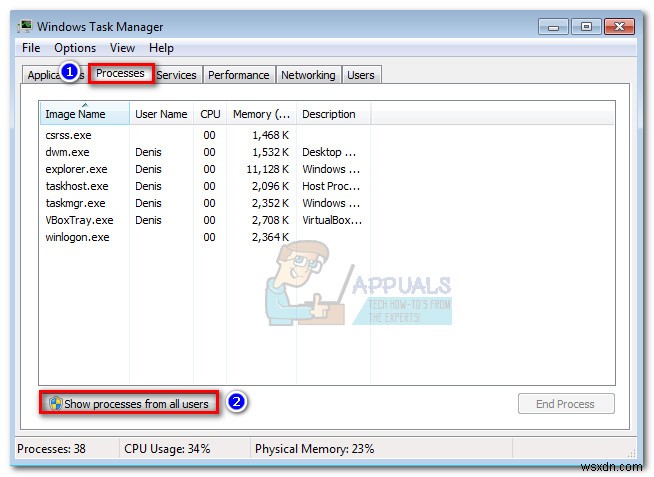The image size is (654, 477).
Task: Click the Desktop ... description cell
Action: coord(329,152)
